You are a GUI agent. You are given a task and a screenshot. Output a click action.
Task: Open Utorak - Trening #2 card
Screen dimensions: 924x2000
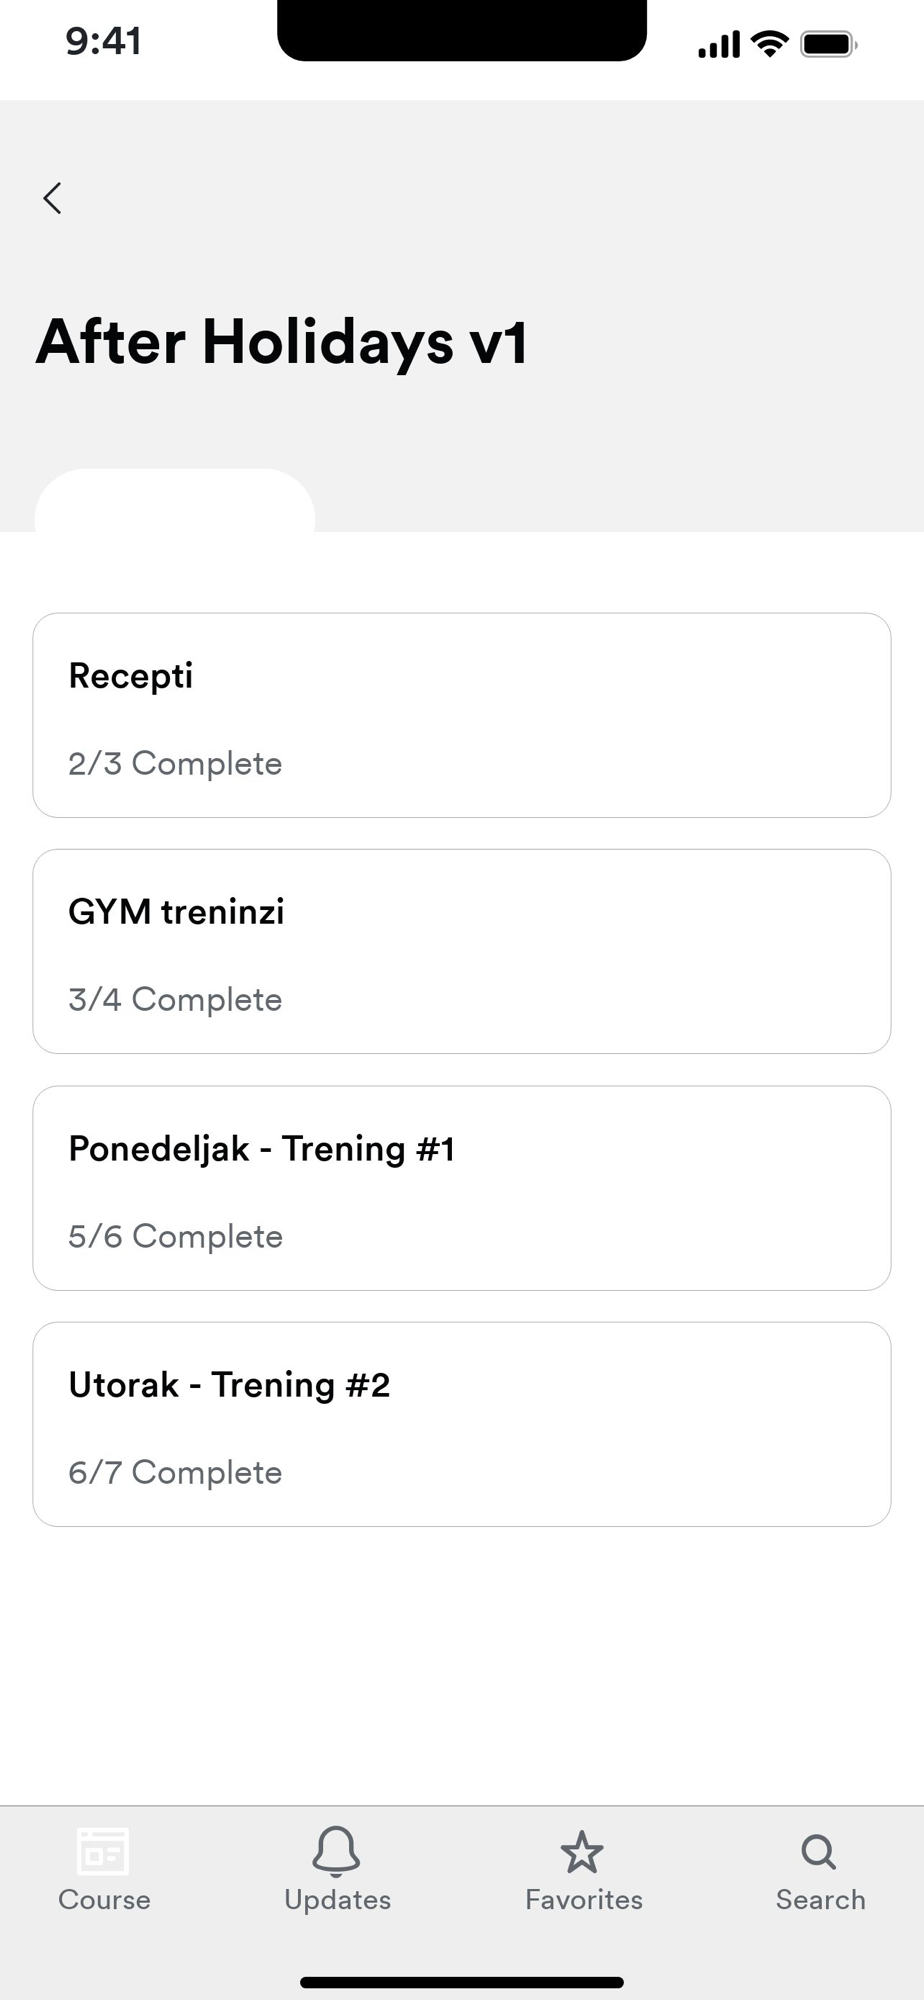pos(462,1424)
